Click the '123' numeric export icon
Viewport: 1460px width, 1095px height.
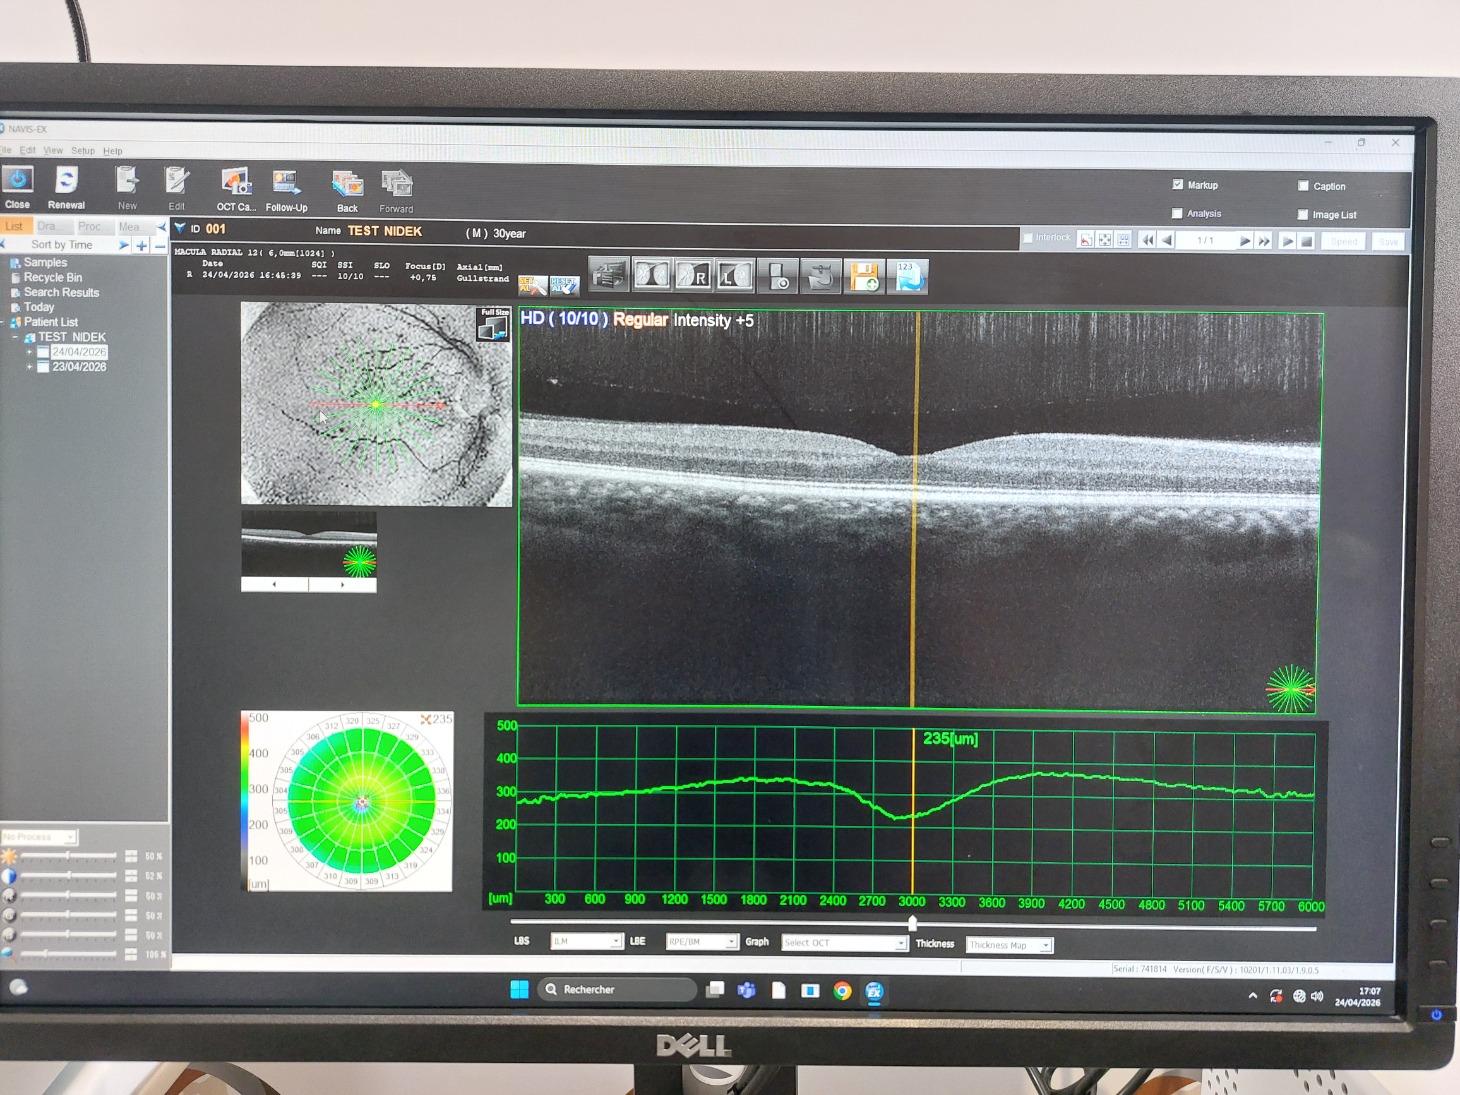[x=908, y=276]
